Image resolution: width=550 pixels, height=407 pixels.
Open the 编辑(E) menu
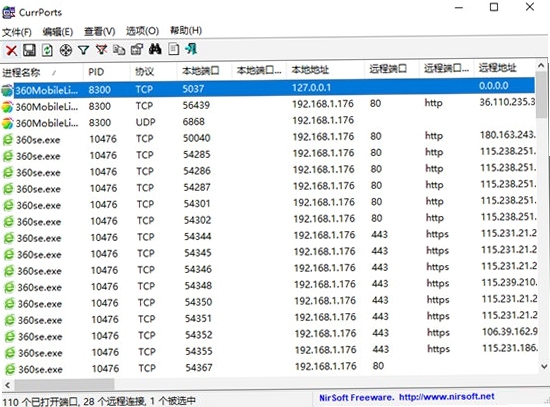58,32
